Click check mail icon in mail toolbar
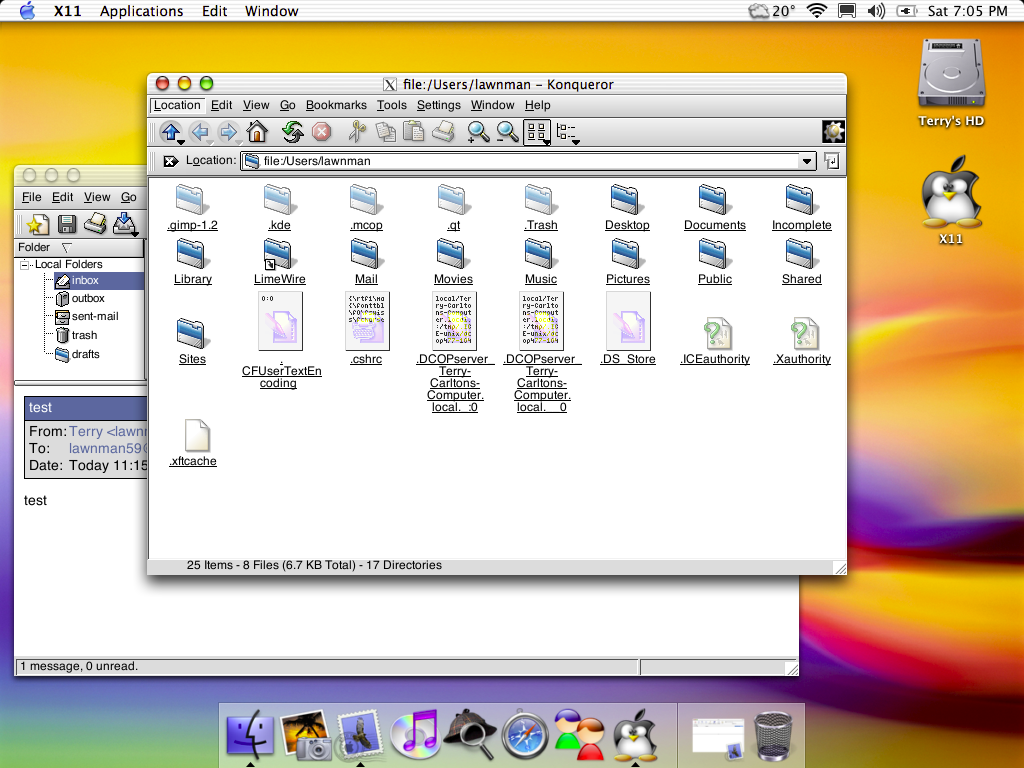The image size is (1024, 768). [125, 224]
